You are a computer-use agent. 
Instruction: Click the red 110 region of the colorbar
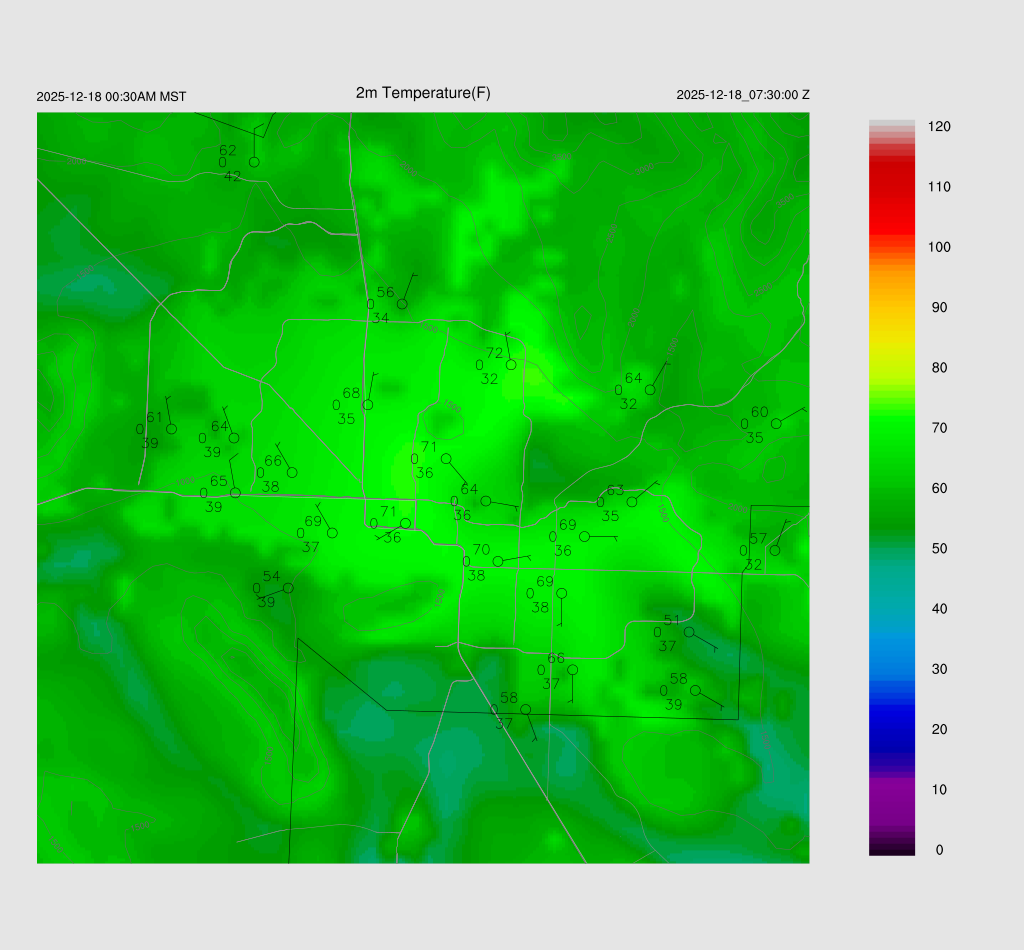click(892, 187)
